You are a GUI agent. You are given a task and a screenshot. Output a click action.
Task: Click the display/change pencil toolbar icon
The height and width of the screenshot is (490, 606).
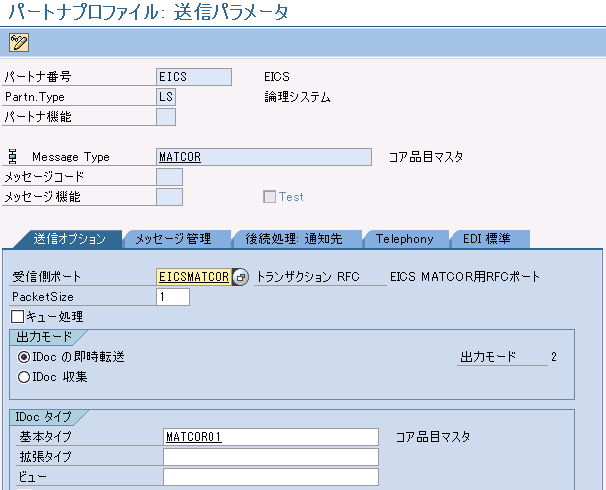click(x=18, y=42)
